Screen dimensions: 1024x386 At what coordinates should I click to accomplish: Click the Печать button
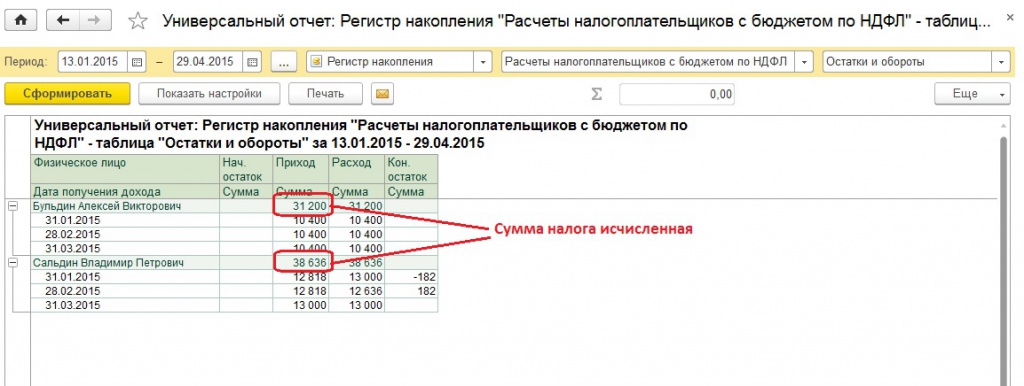click(325, 94)
